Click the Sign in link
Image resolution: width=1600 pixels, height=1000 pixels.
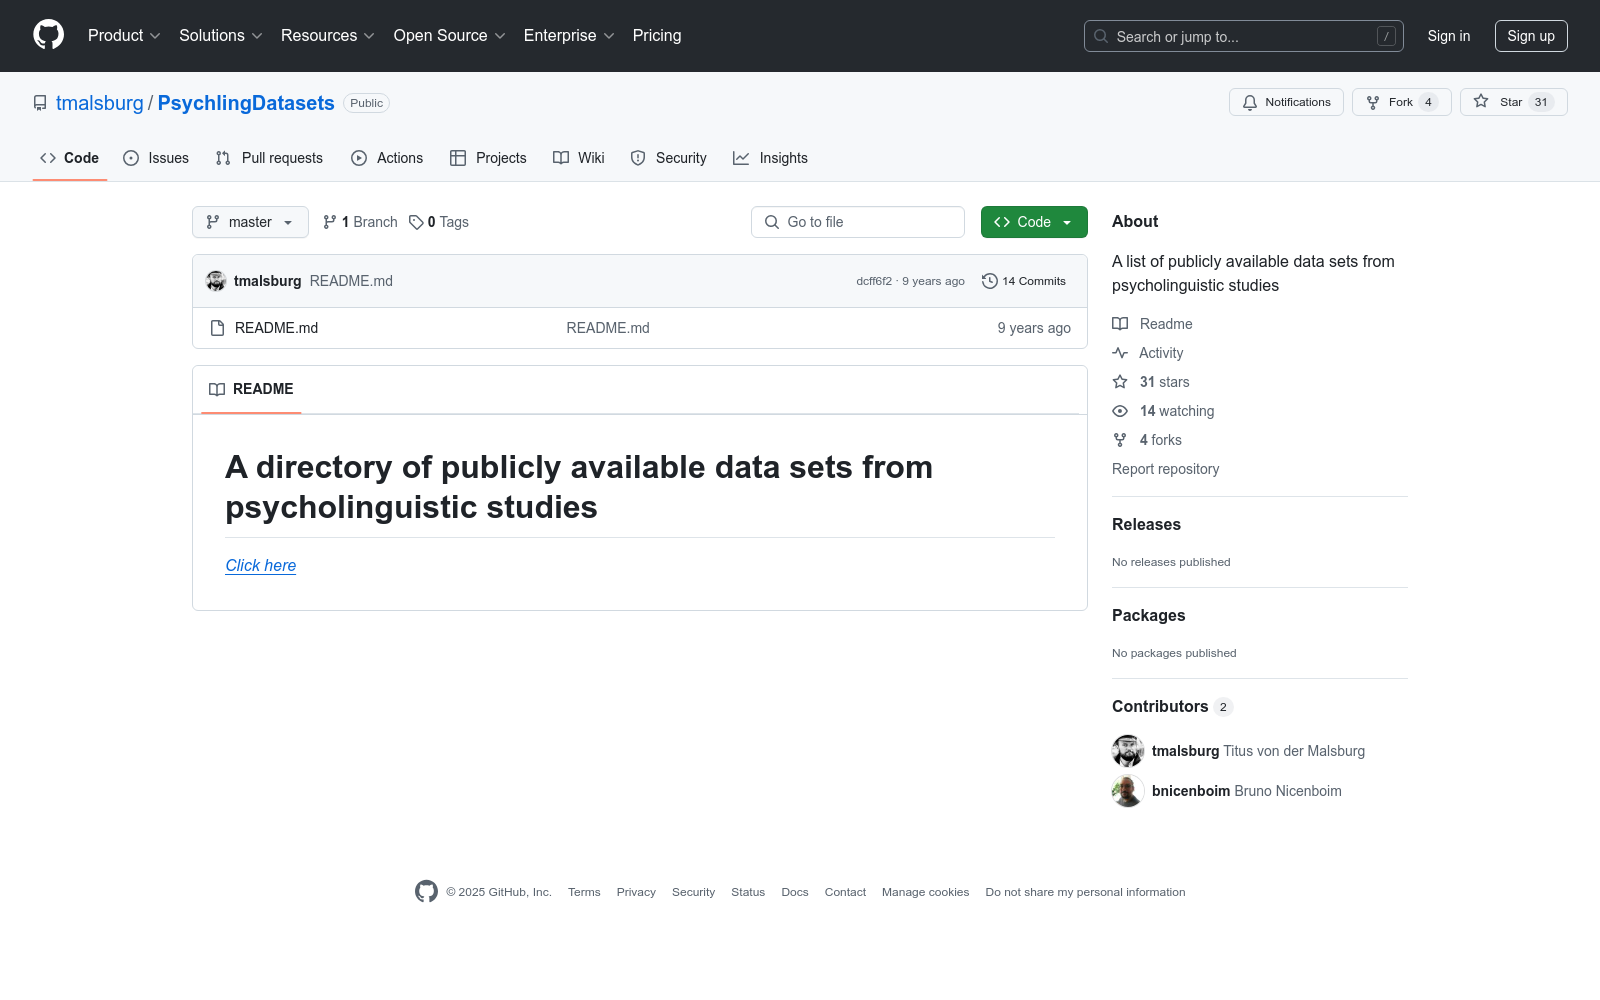click(1449, 36)
